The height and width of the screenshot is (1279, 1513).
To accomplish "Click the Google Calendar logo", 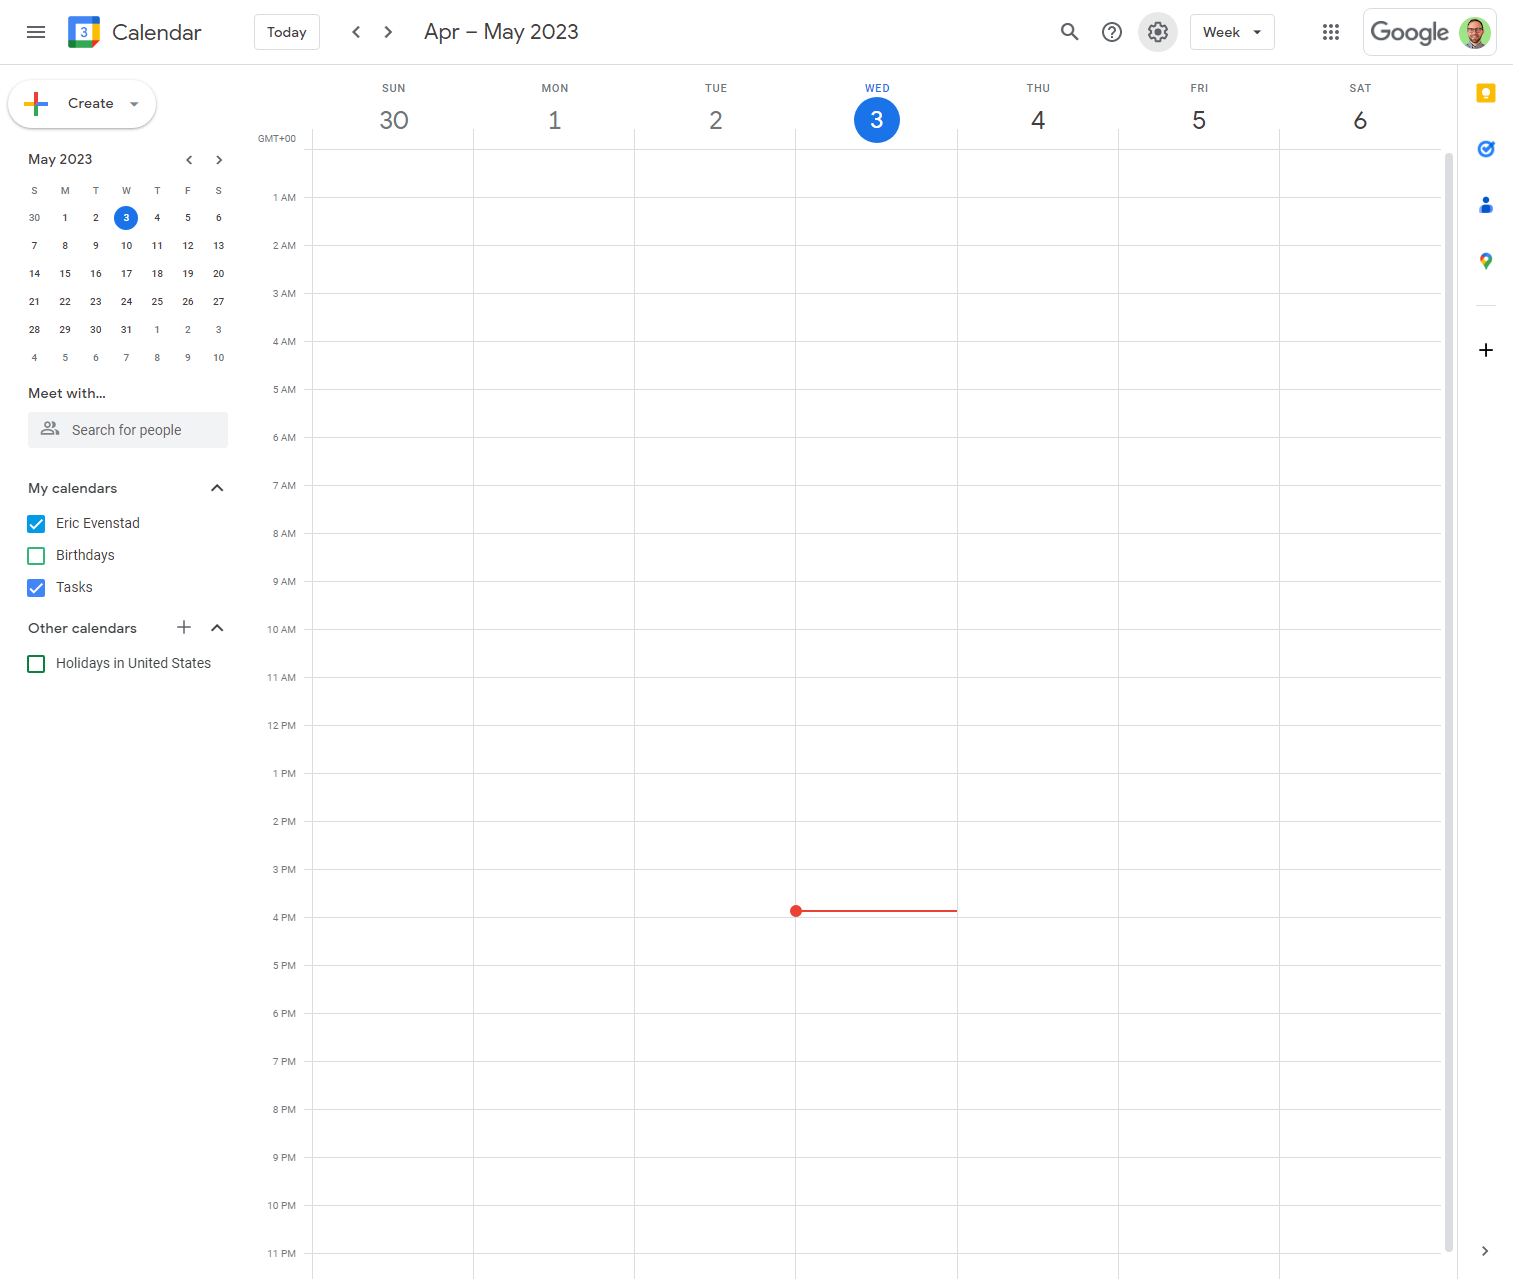I will [84, 32].
